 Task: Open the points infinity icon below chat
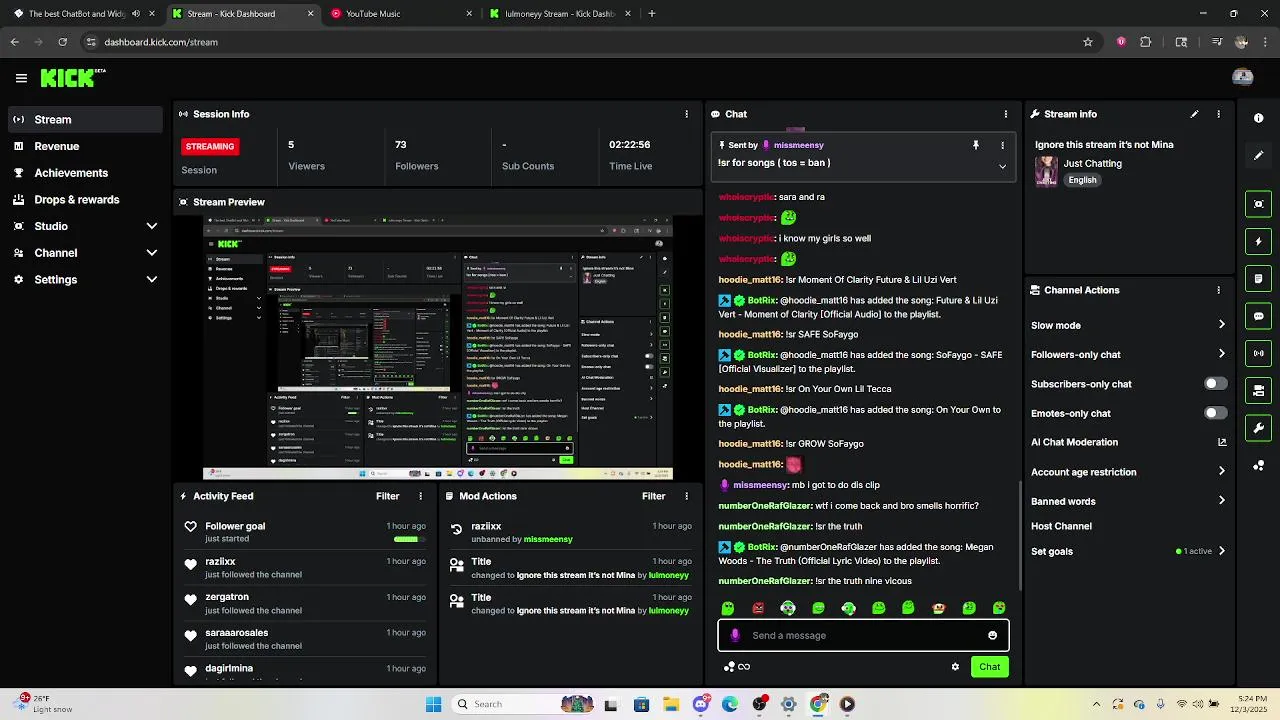[737, 667]
